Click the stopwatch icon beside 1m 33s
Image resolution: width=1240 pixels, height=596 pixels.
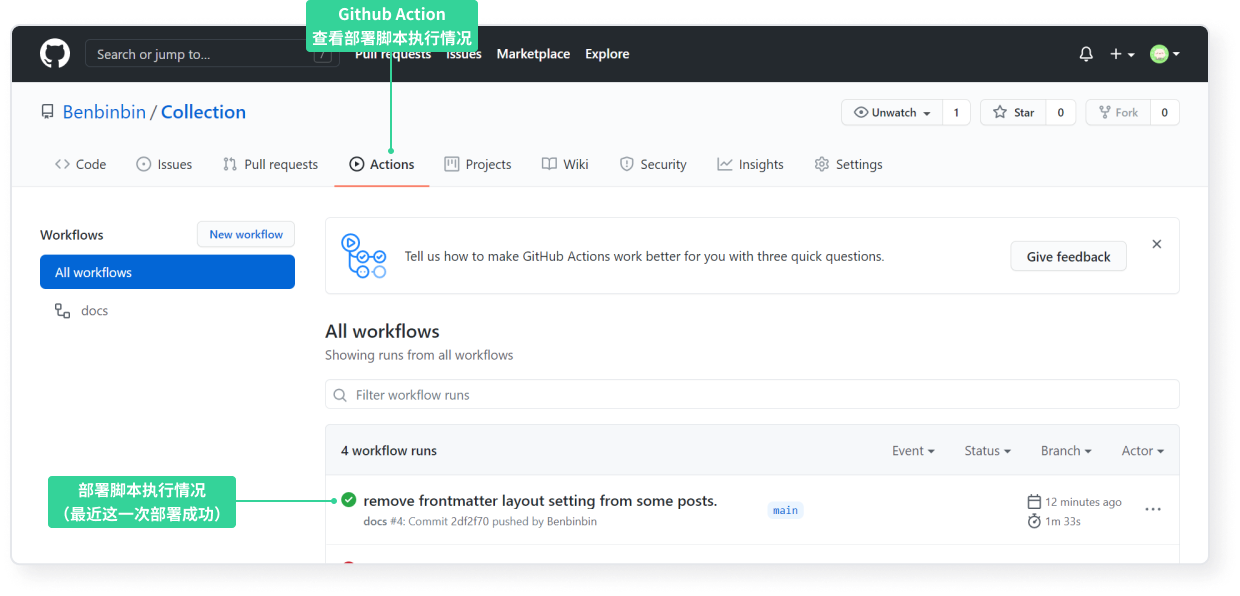1034,521
